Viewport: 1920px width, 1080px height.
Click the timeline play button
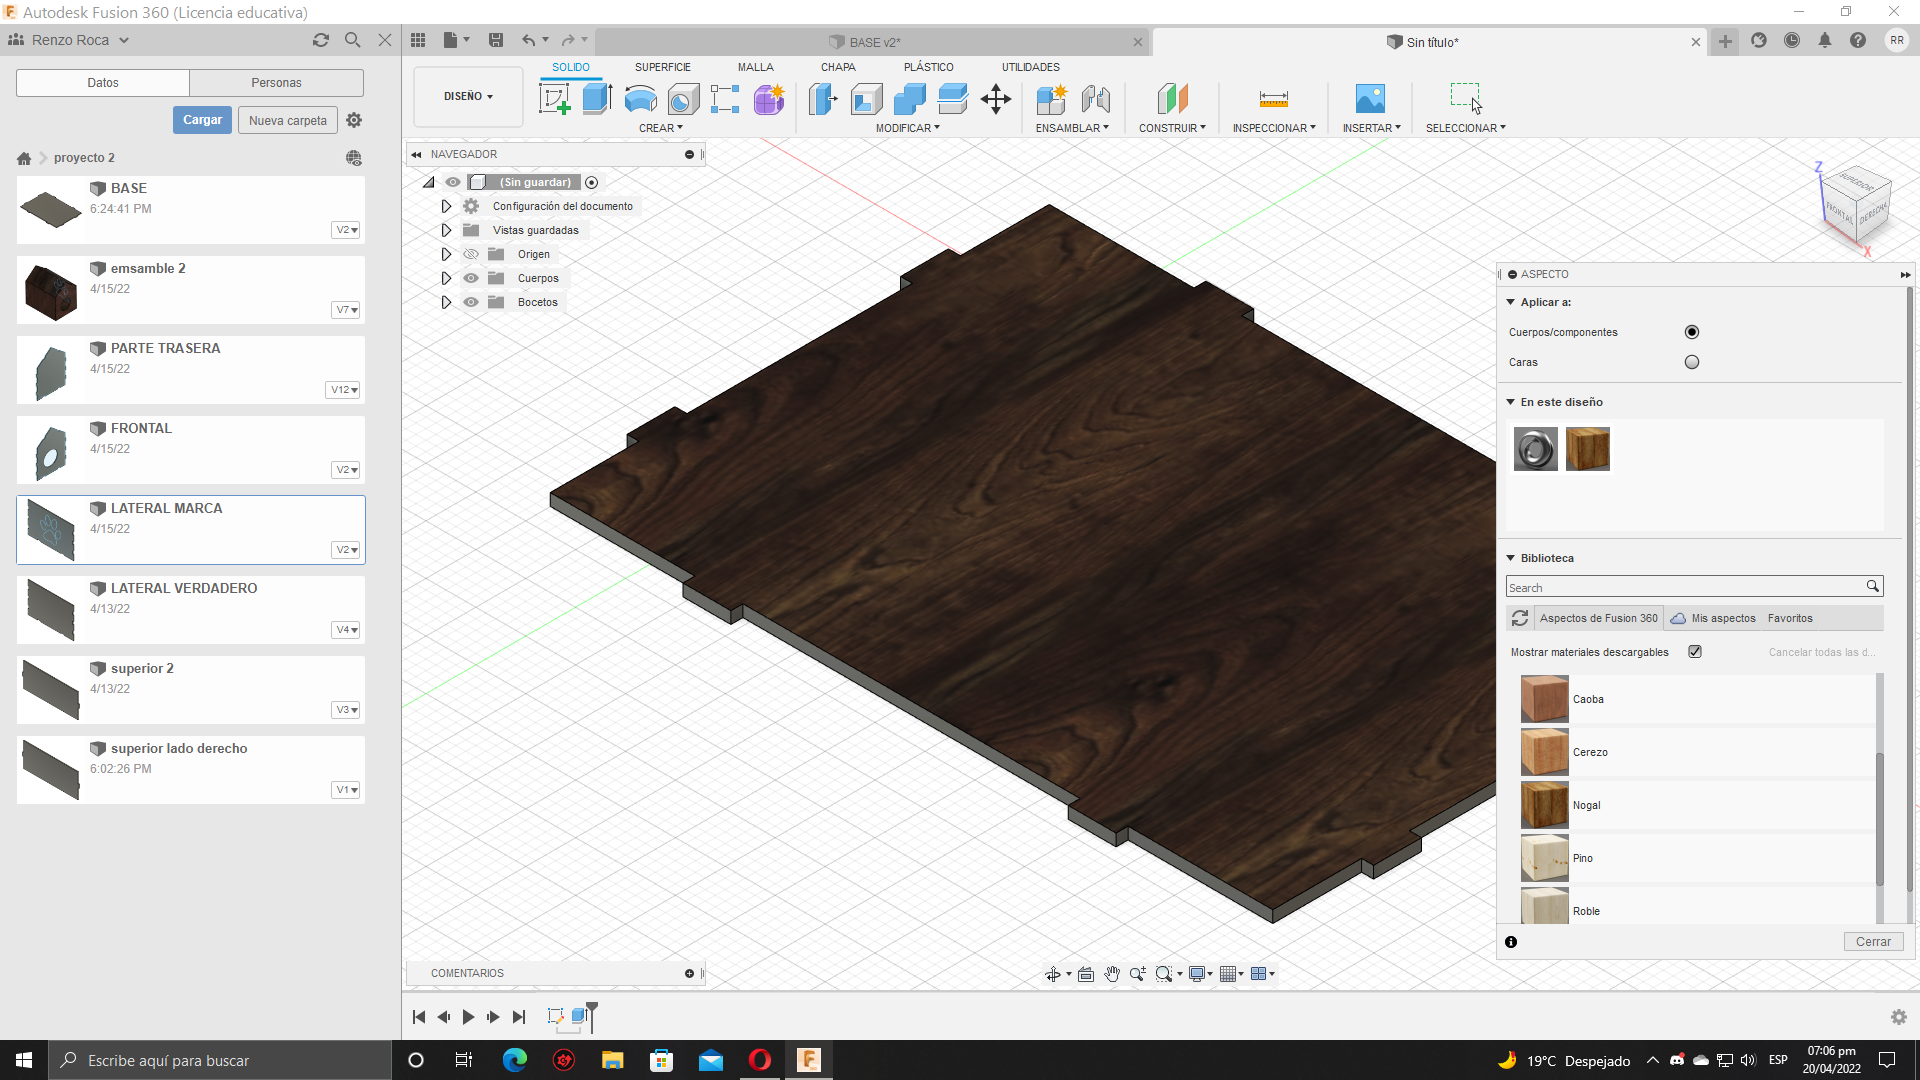click(x=468, y=1017)
